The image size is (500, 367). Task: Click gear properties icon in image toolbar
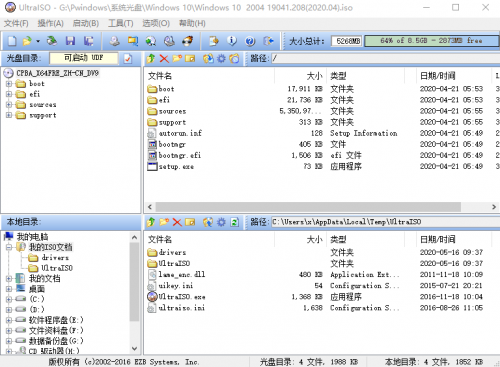pos(221,59)
